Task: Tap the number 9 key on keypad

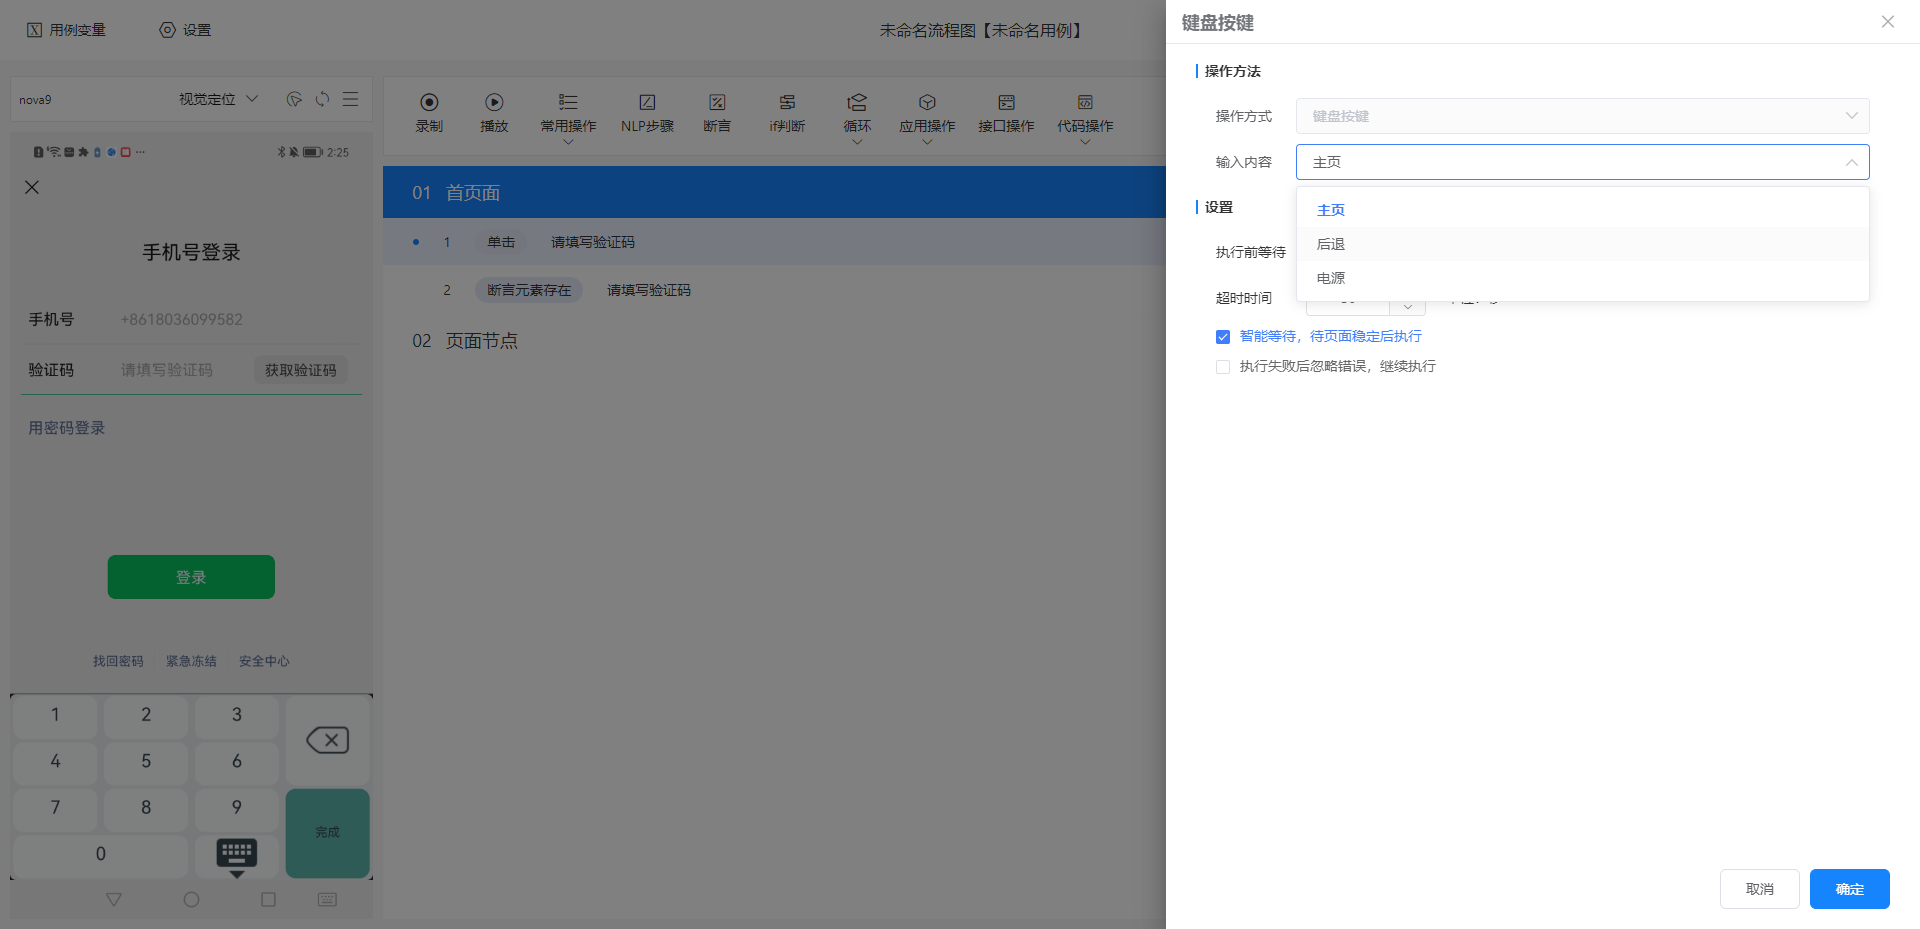Action: click(237, 807)
